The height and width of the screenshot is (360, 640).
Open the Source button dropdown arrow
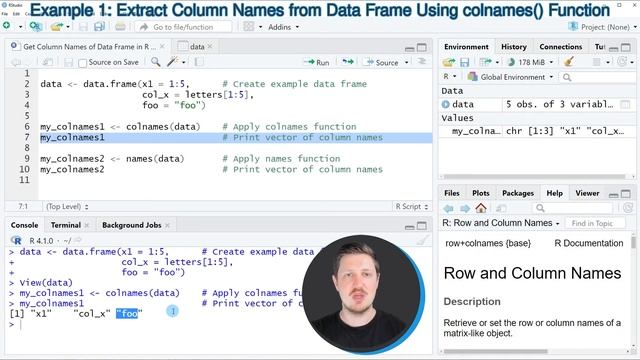[x=407, y=62]
